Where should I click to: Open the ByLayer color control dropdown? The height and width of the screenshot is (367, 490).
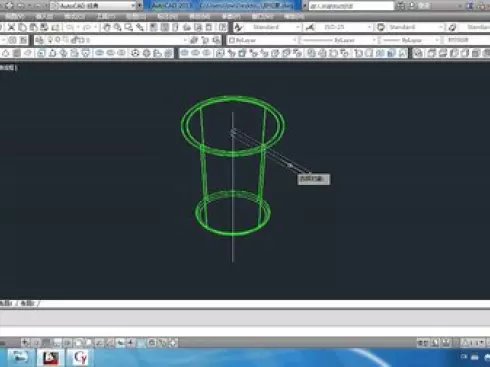262,40
